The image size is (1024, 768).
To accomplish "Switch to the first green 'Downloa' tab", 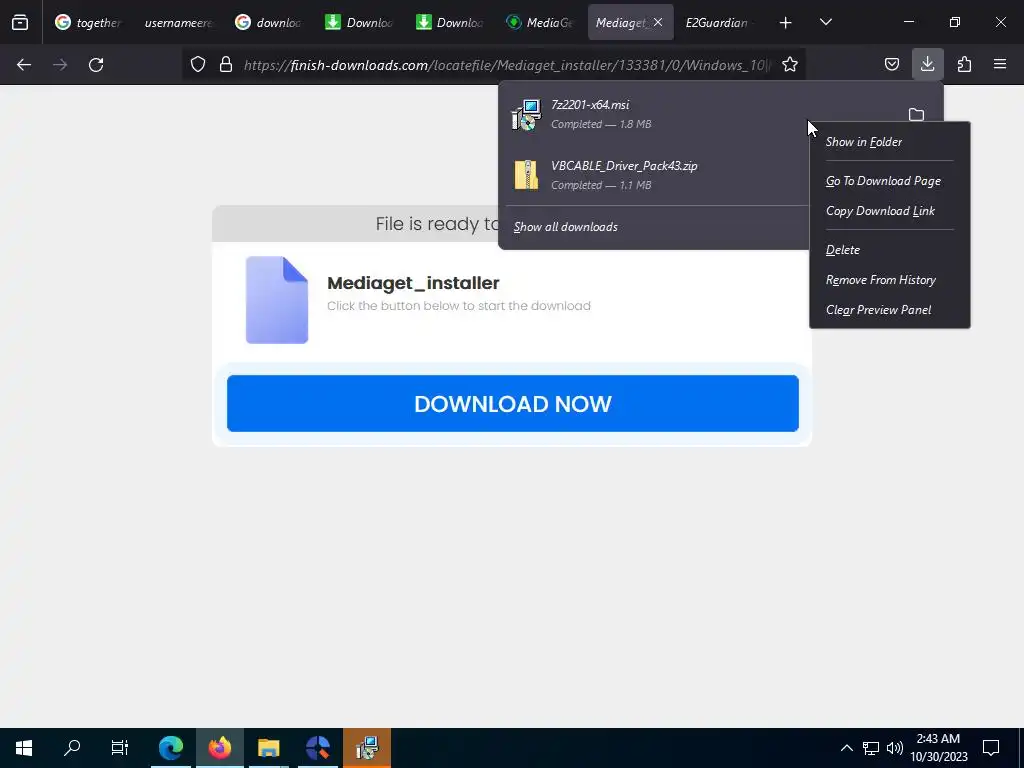I will click(x=359, y=23).
